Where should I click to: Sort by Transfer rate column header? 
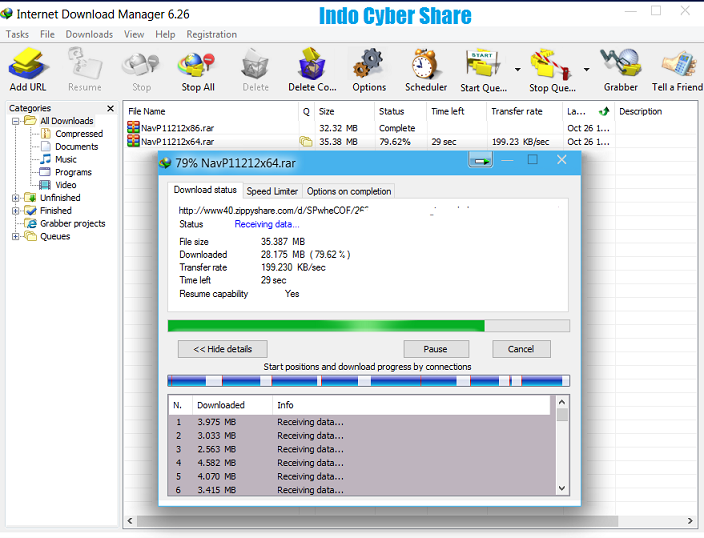coord(524,111)
